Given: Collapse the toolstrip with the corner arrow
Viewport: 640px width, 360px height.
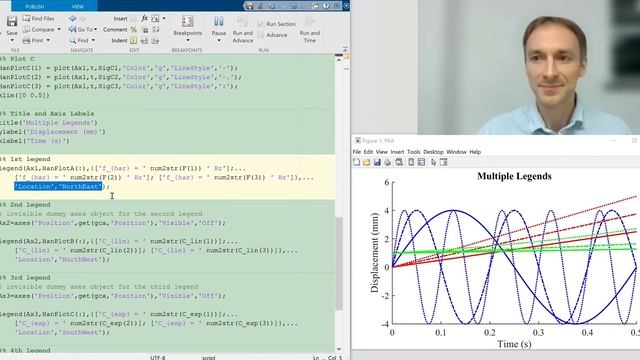Looking at the screenshot, I should pyautogui.click(x=345, y=49).
